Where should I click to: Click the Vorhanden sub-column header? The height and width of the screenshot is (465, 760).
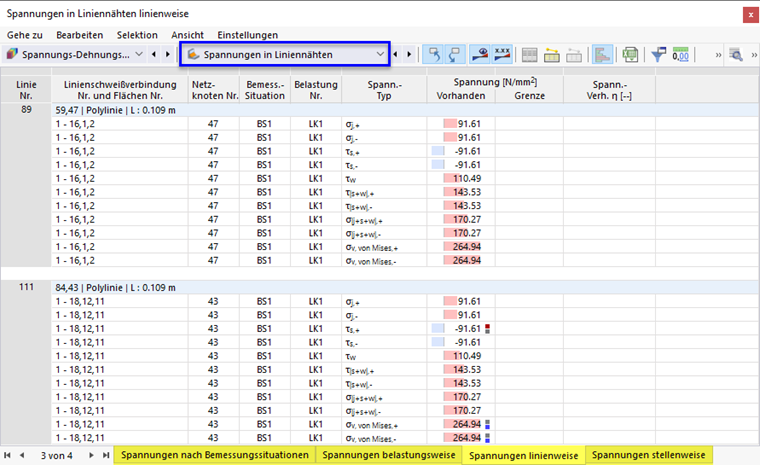[460, 96]
